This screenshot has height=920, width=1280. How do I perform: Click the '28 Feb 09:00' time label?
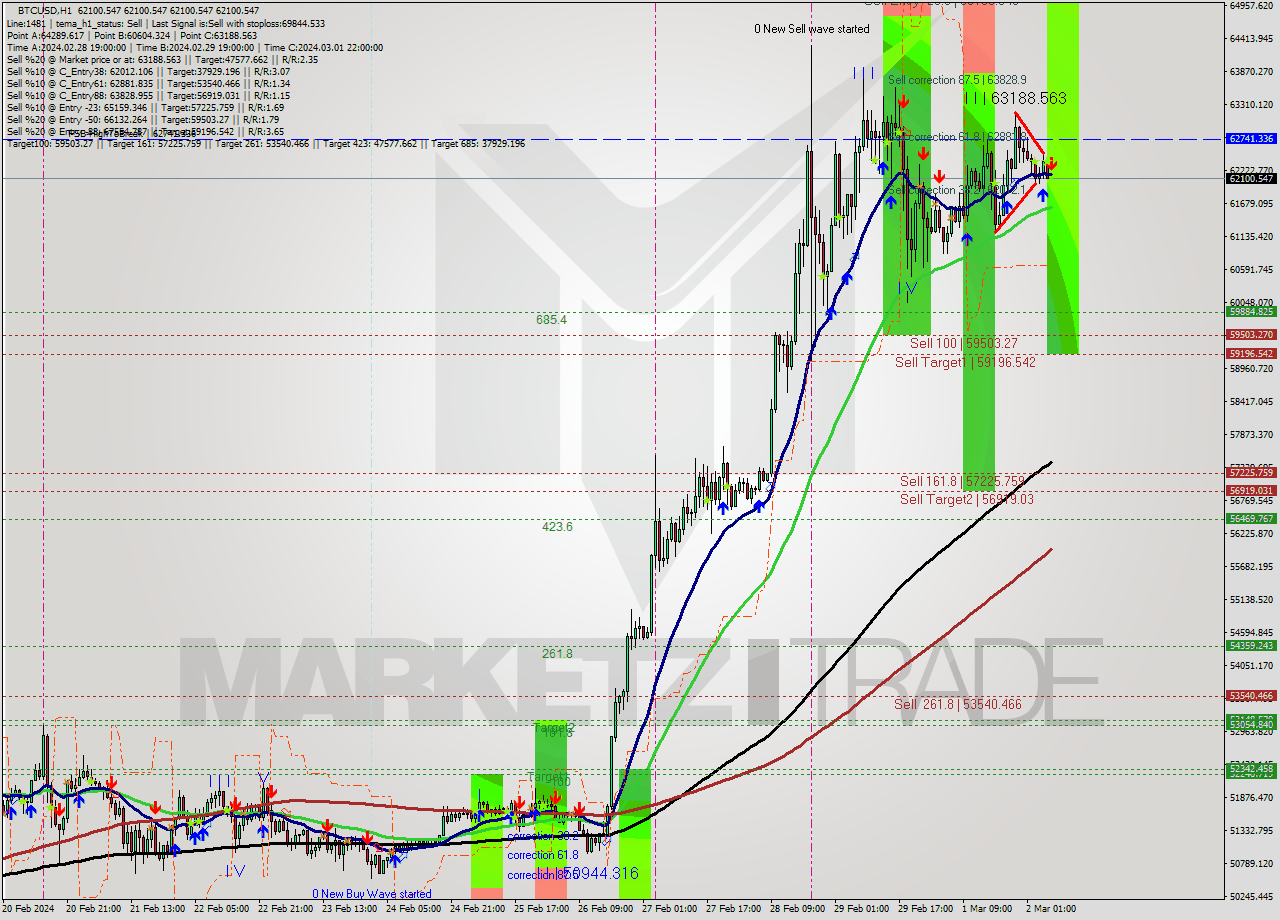click(x=796, y=909)
